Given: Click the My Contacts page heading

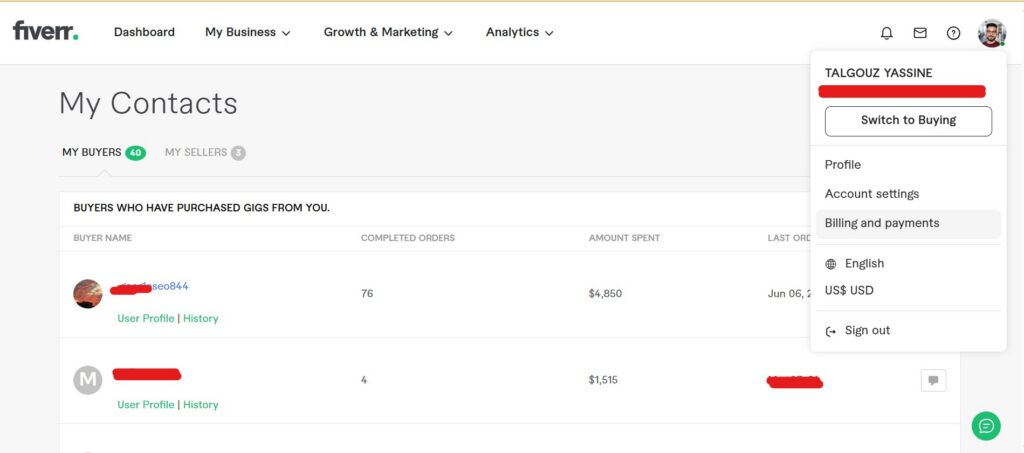Looking at the screenshot, I should [x=148, y=103].
